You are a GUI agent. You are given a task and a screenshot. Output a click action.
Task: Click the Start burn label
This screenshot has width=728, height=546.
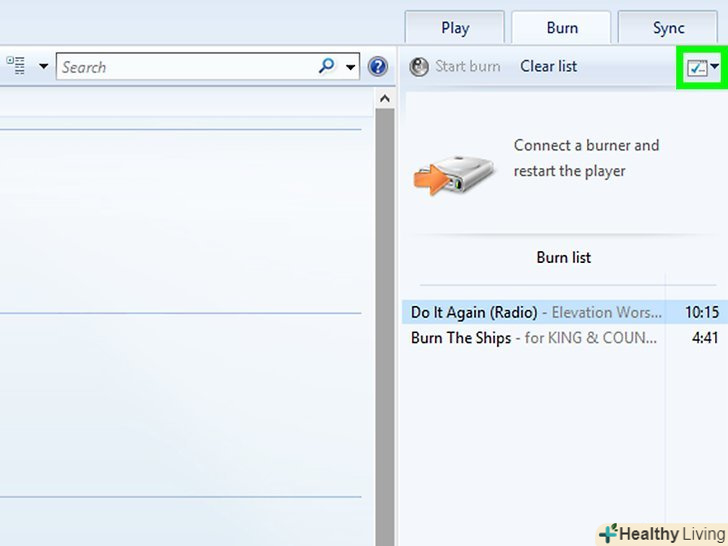pyautogui.click(x=468, y=66)
